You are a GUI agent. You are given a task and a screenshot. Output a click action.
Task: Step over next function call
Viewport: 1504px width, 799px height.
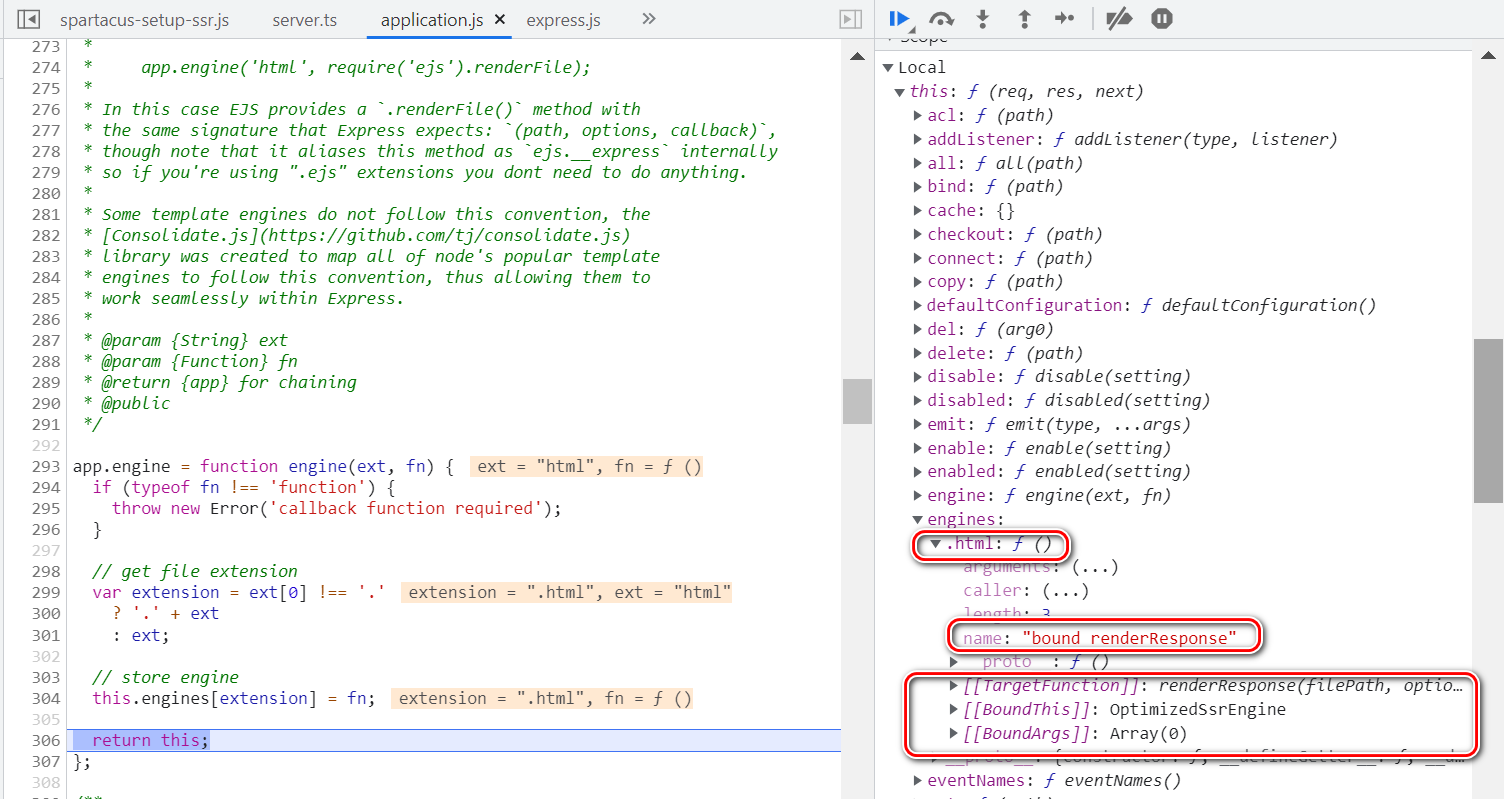click(x=941, y=18)
